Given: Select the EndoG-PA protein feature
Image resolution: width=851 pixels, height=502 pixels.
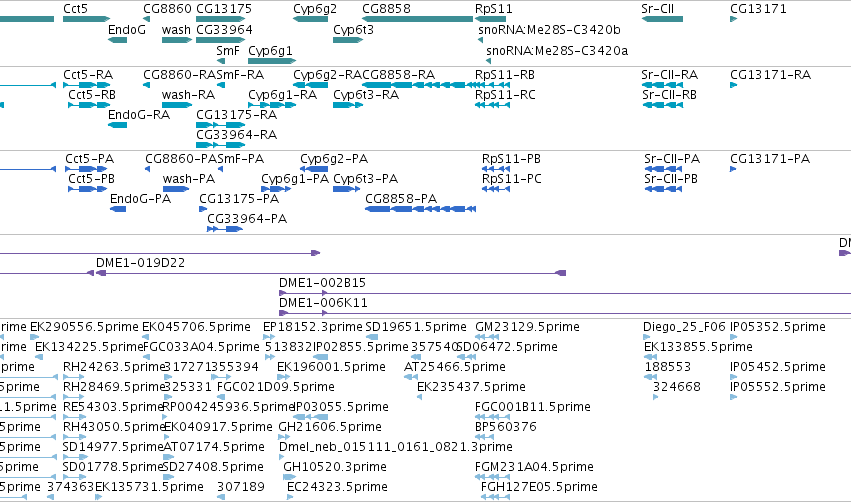Looking at the screenshot, I should point(118,209).
